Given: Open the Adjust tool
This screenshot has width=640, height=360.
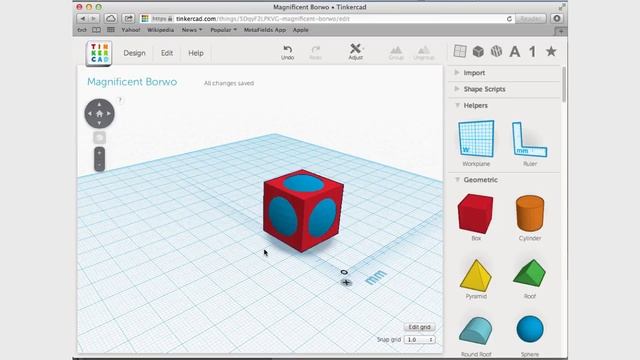Looking at the screenshot, I should (x=356, y=52).
